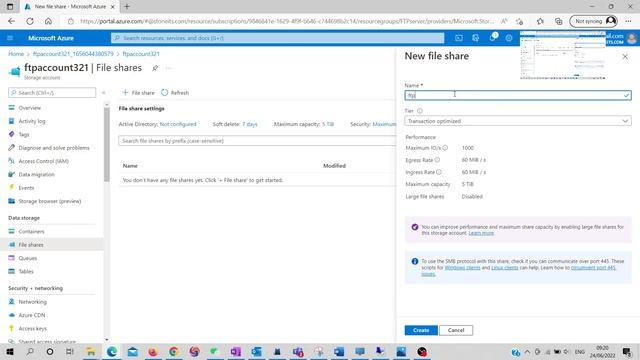Click the file shares prefix search box
Image resolution: width=640 pixels, height=360 pixels.
257,141
